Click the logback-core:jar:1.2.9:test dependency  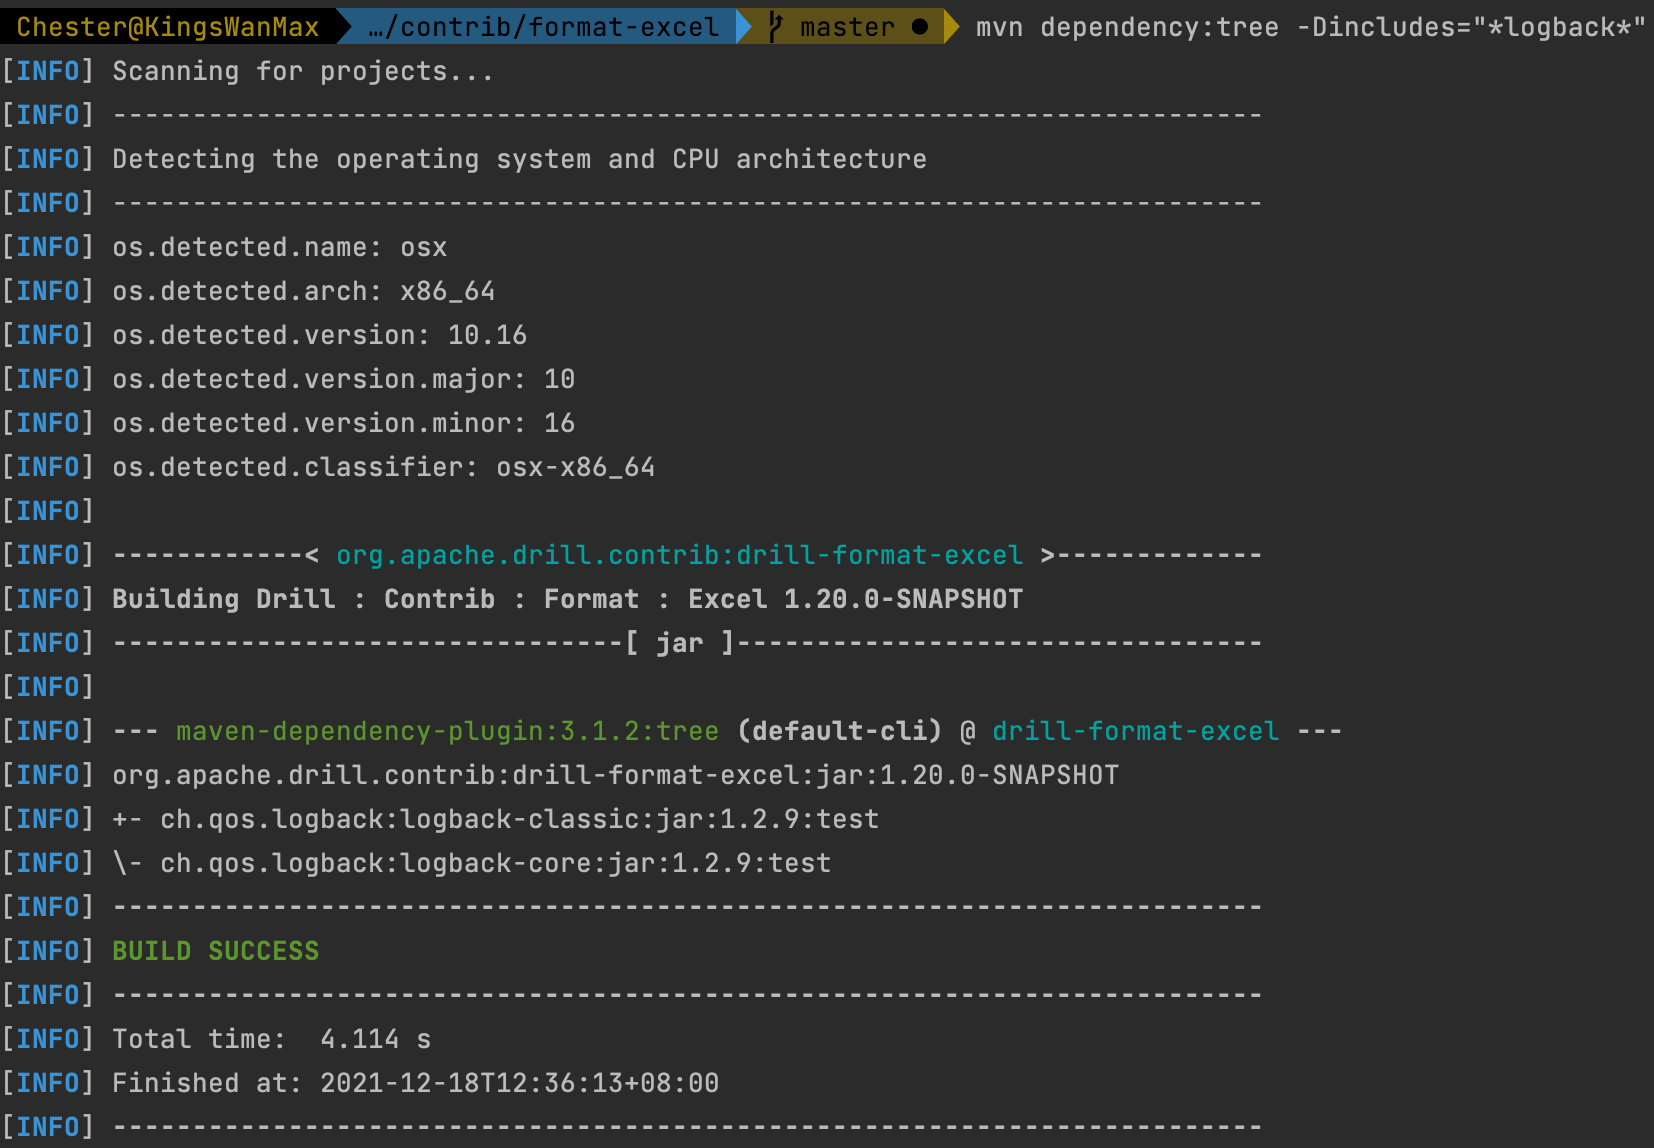(x=495, y=863)
